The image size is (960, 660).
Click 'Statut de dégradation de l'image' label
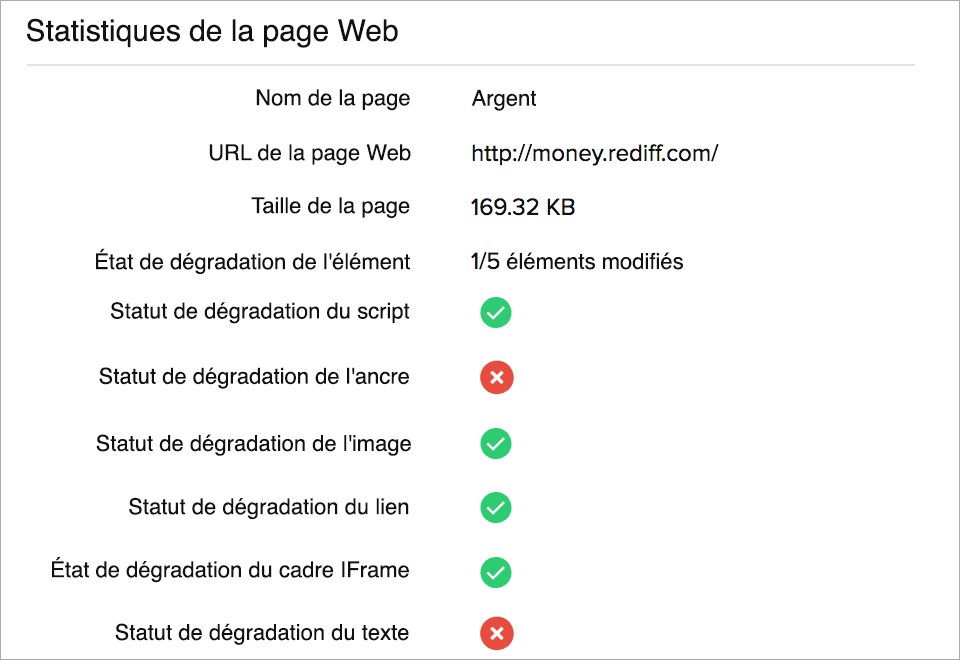click(253, 443)
